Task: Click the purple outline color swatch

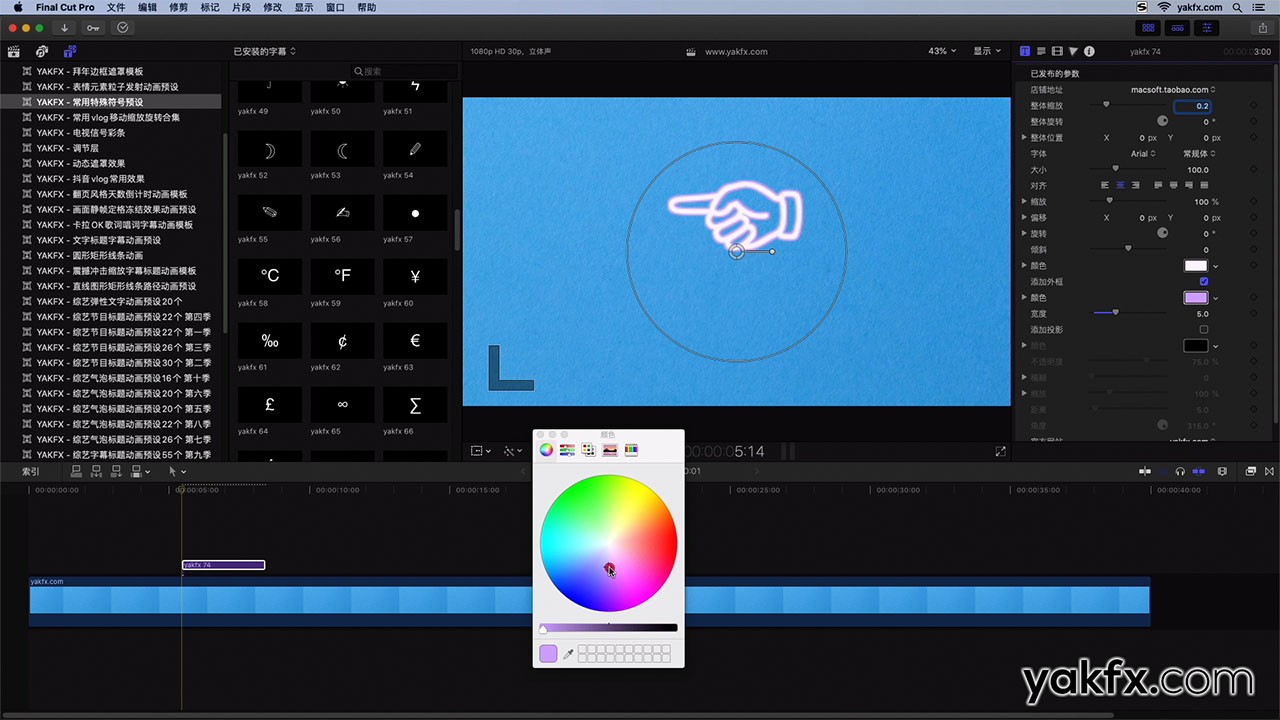Action: [1196, 298]
